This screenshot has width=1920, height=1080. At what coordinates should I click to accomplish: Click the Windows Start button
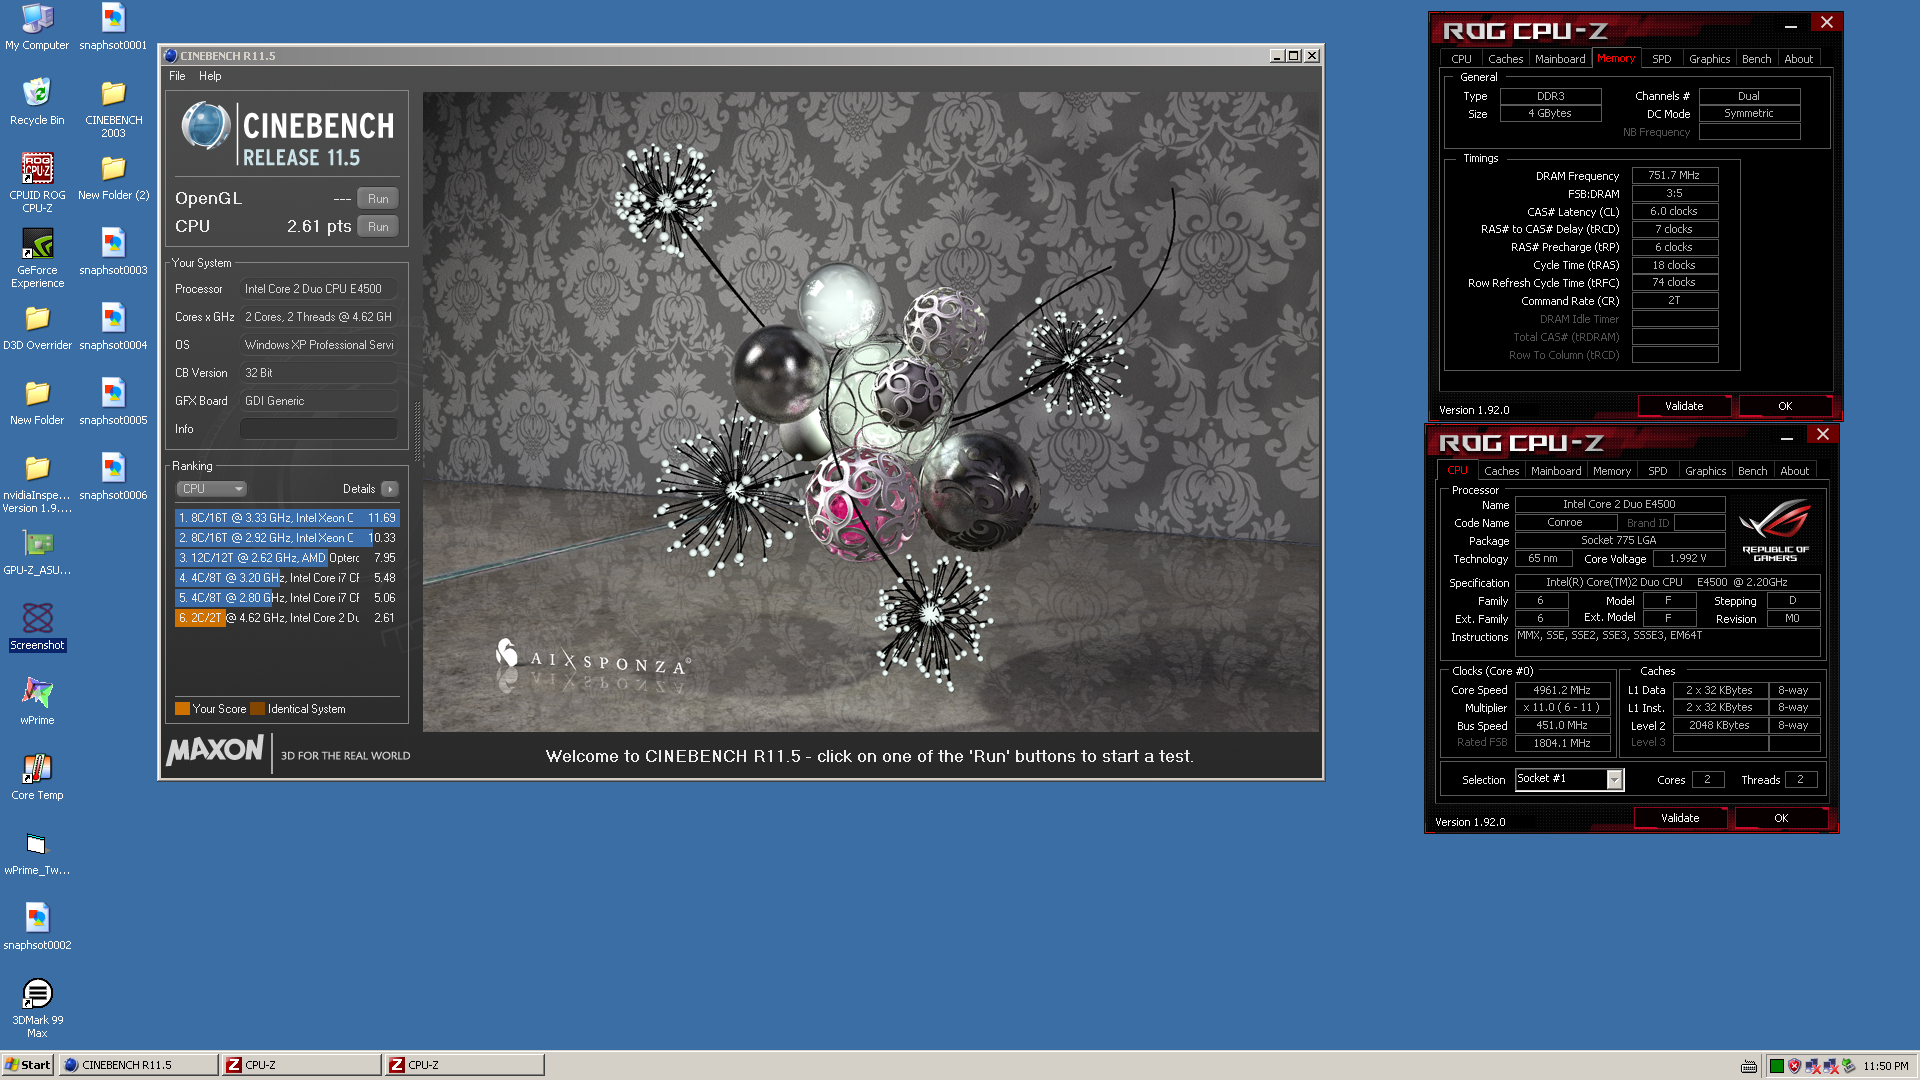pos(28,1065)
